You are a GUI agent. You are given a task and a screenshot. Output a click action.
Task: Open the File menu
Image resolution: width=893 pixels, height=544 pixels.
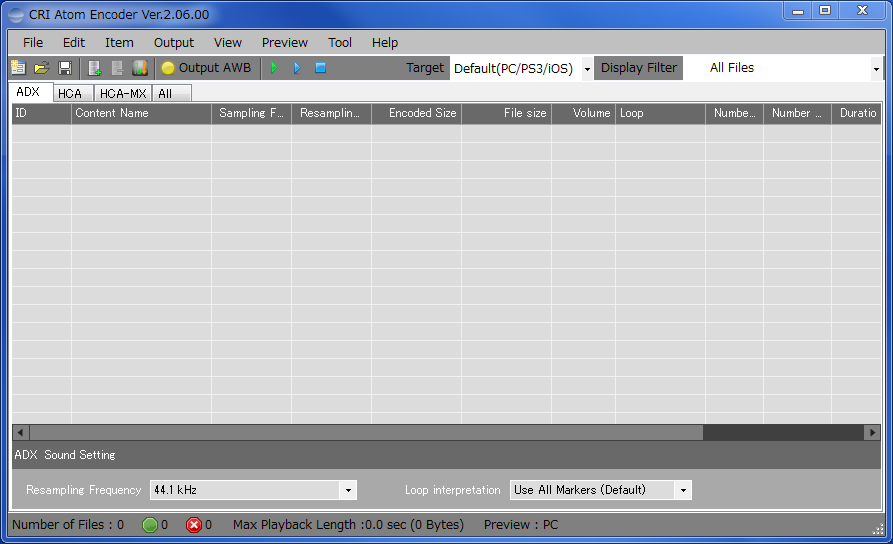33,43
